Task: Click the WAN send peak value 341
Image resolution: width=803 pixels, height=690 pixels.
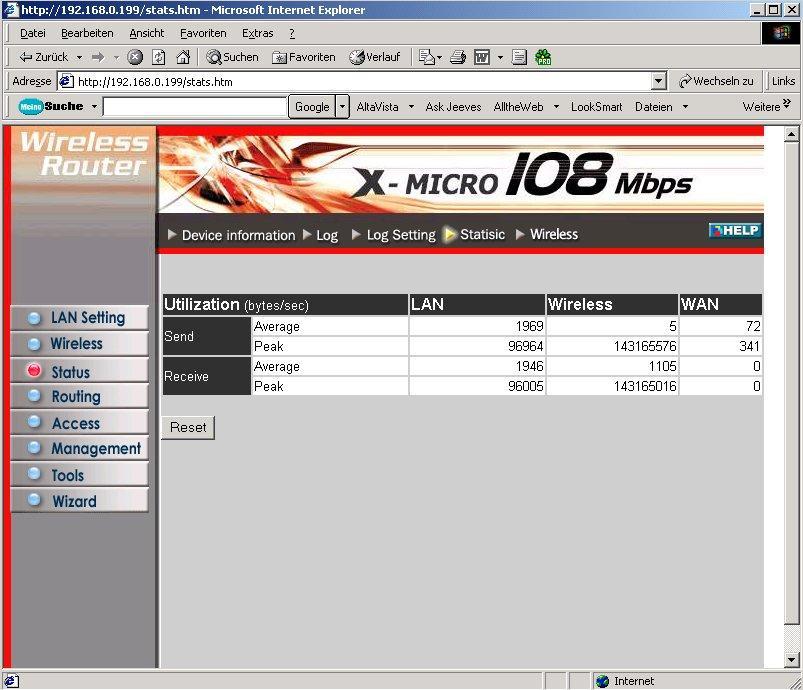Action: (749, 346)
